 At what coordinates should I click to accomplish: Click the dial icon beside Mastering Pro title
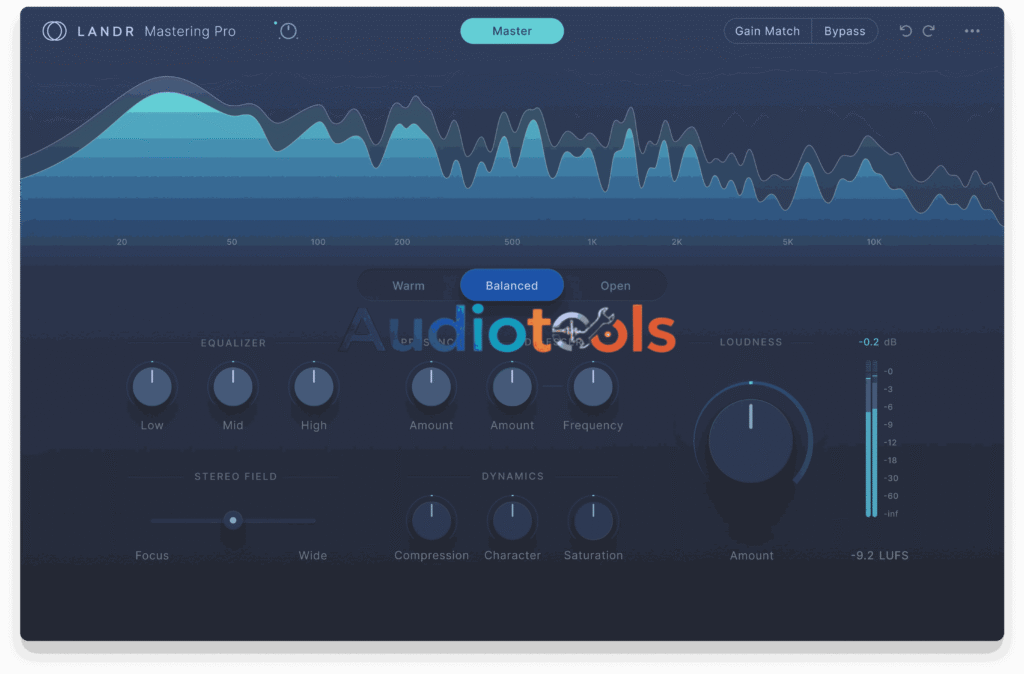click(288, 31)
